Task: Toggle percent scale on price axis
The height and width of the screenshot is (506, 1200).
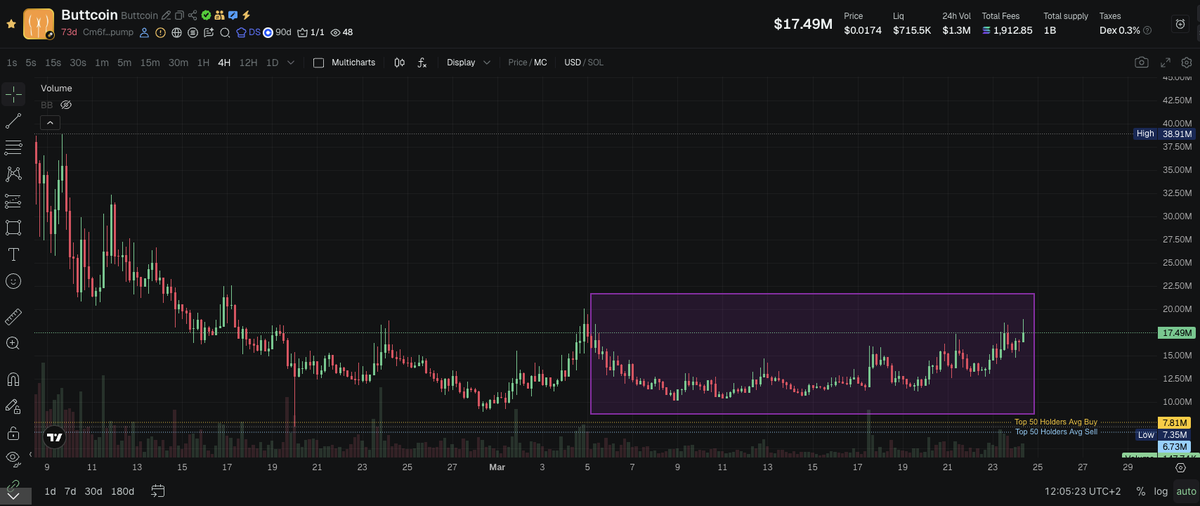Action: point(1140,491)
